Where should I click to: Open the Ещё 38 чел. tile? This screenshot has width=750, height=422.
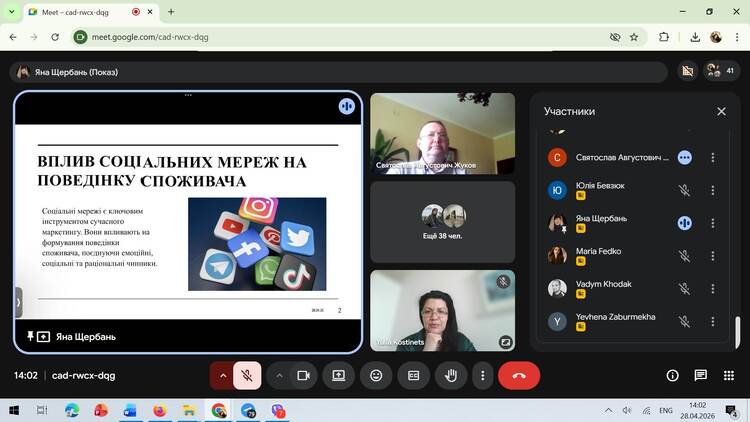[x=442, y=222]
